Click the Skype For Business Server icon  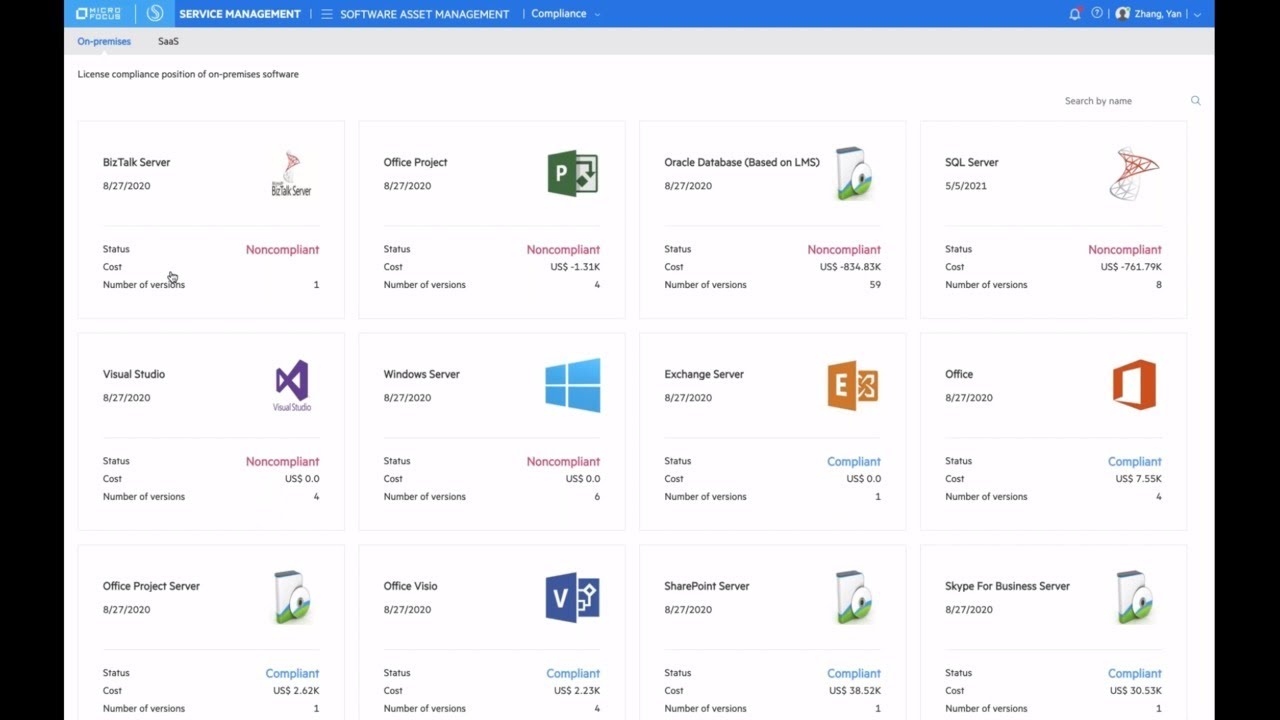[x=1134, y=597]
